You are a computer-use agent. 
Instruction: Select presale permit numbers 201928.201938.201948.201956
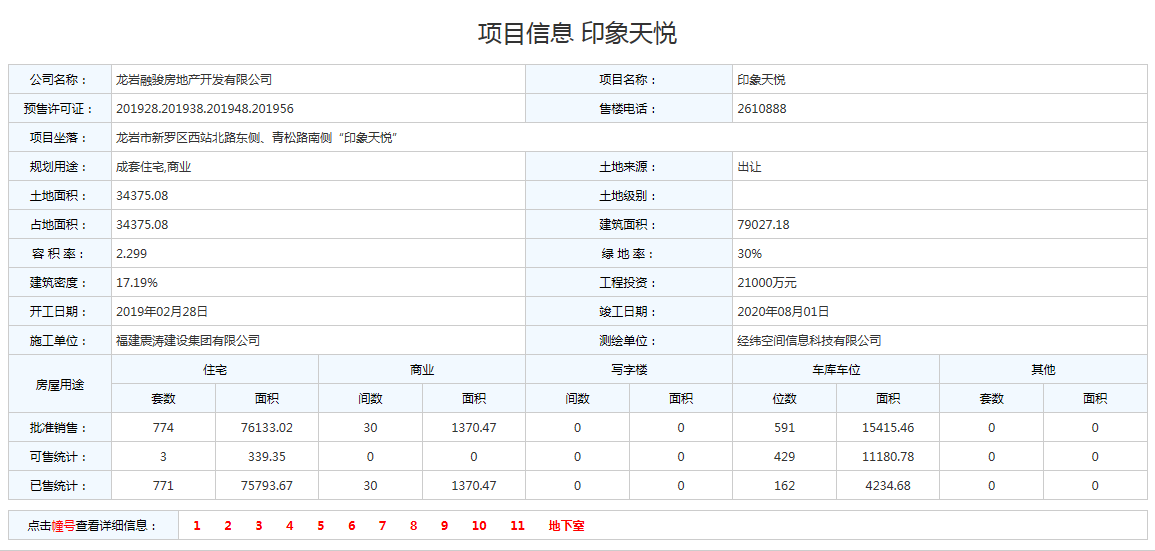[205, 109]
